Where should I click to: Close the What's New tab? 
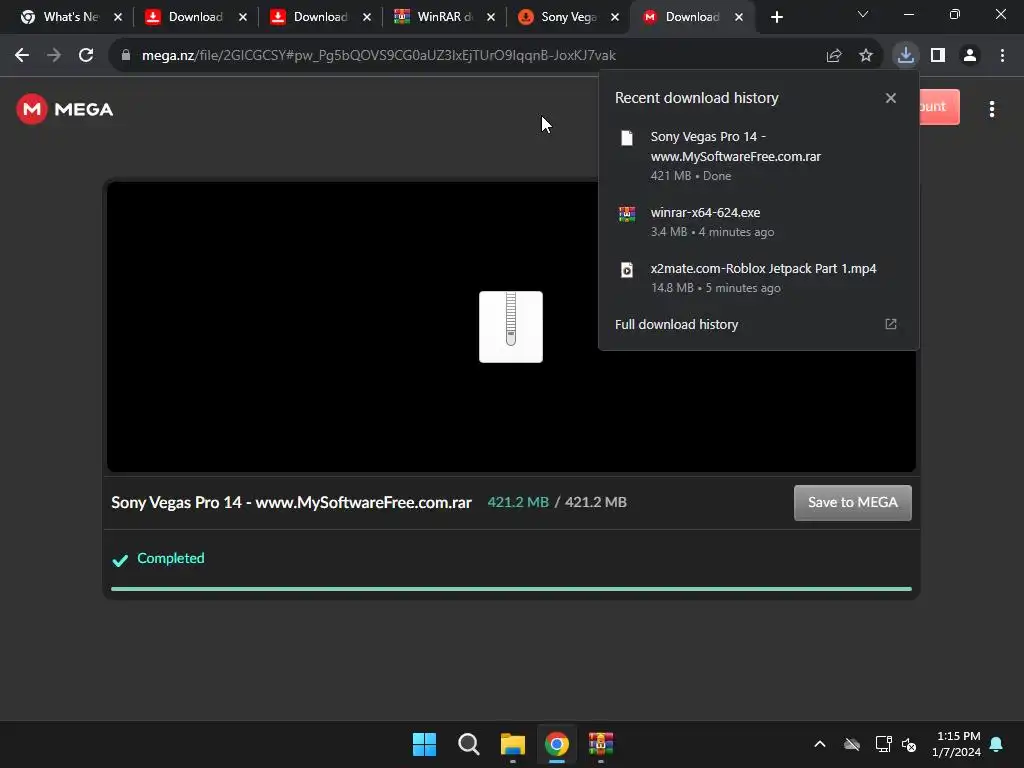click(118, 17)
